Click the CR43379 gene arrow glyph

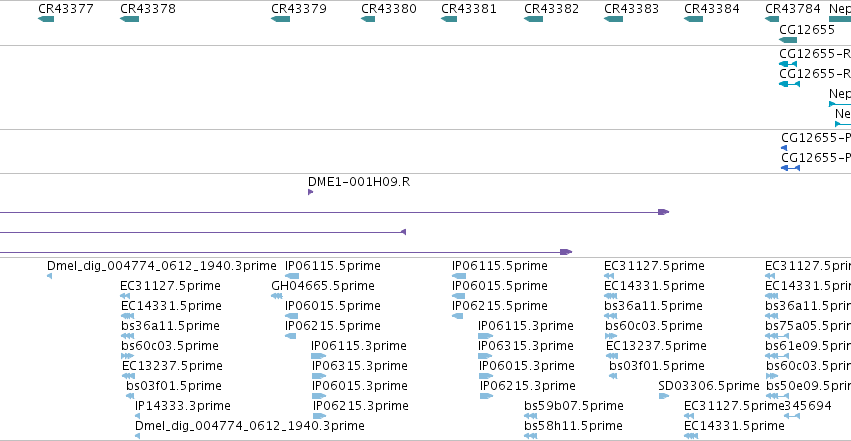pos(280,19)
